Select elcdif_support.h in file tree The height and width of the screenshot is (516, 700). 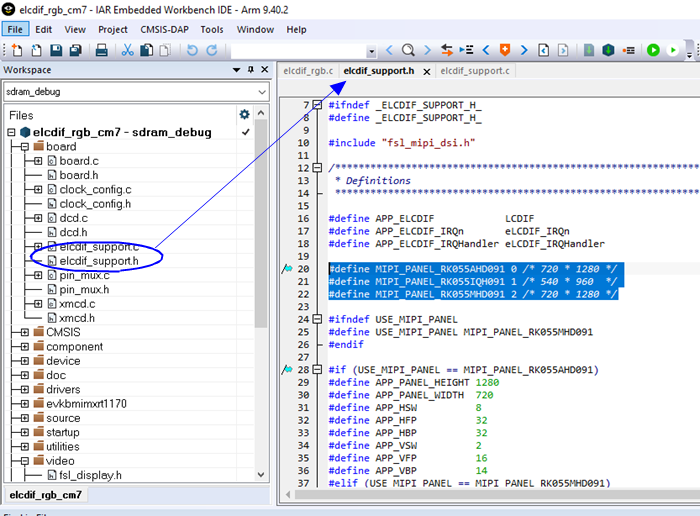(x=98, y=261)
